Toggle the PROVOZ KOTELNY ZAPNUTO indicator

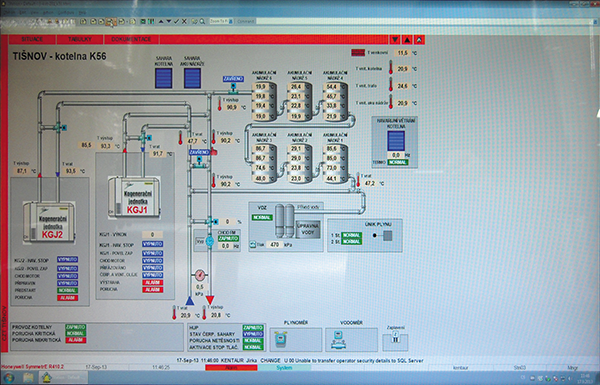coord(75,327)
